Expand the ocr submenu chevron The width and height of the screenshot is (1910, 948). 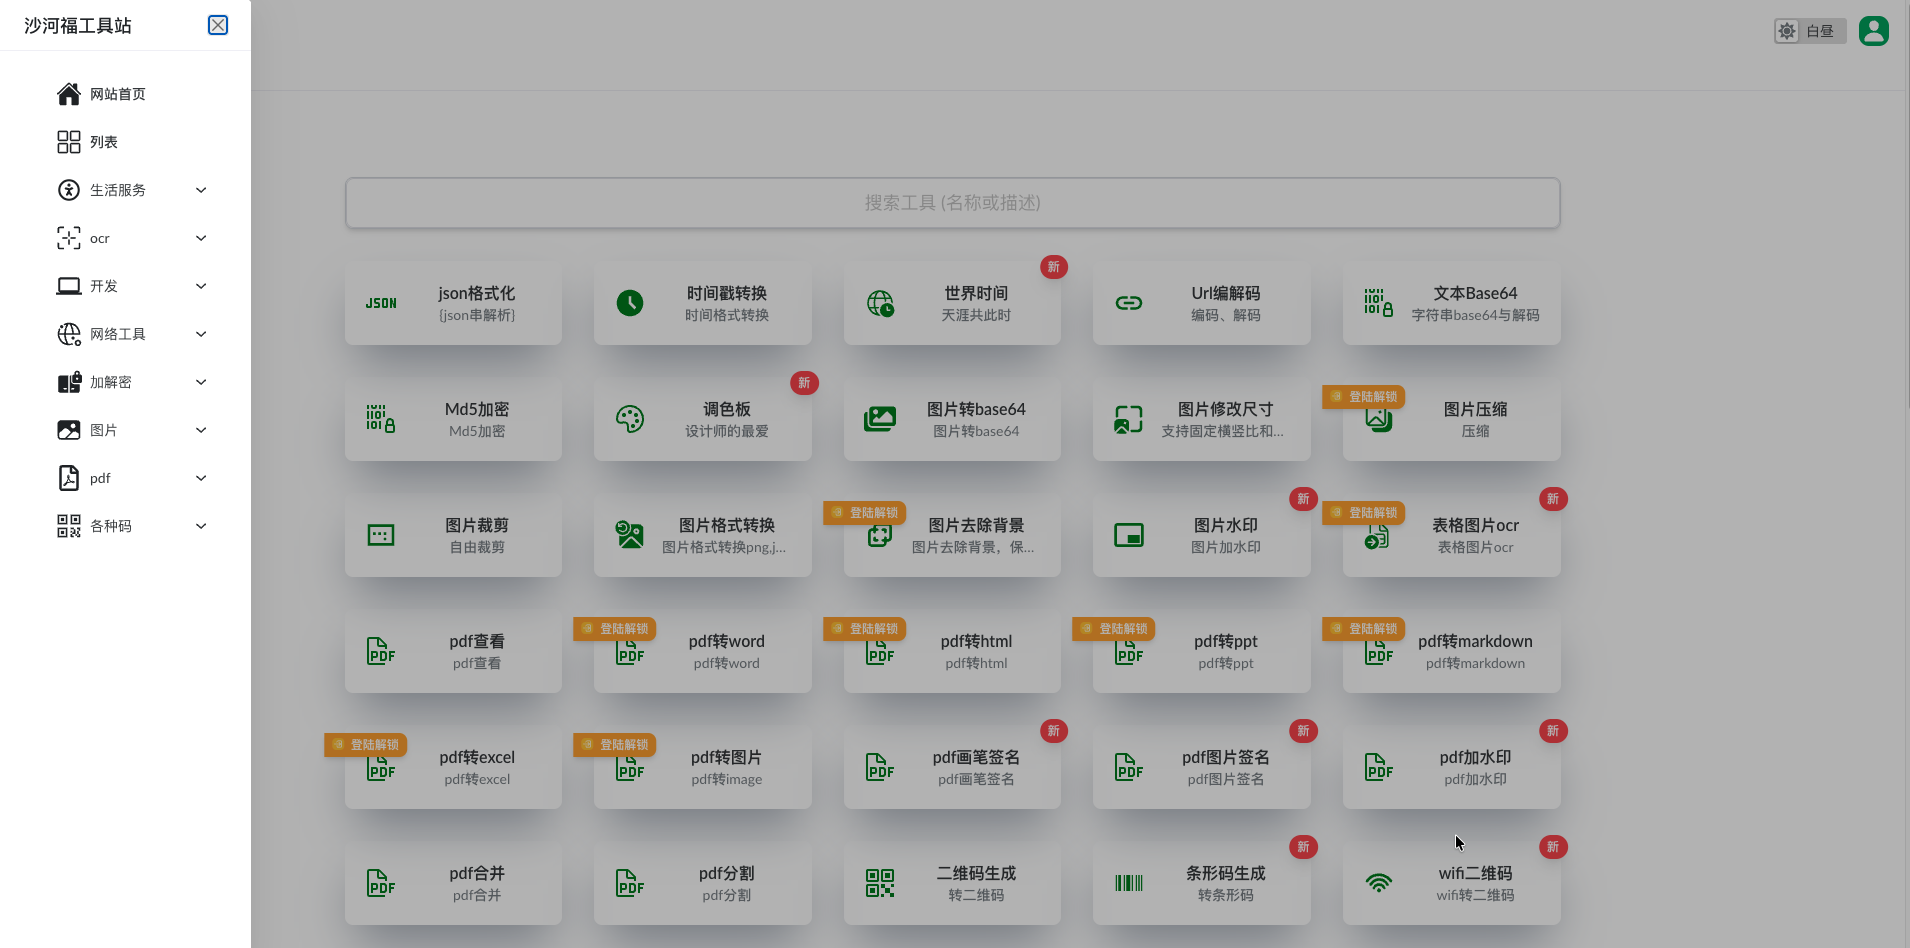point(201,238)
